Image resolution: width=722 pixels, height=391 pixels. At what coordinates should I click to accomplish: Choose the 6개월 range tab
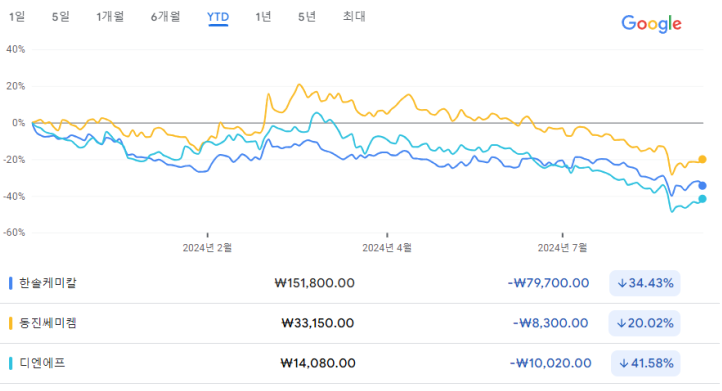click(x=165, y=17)
